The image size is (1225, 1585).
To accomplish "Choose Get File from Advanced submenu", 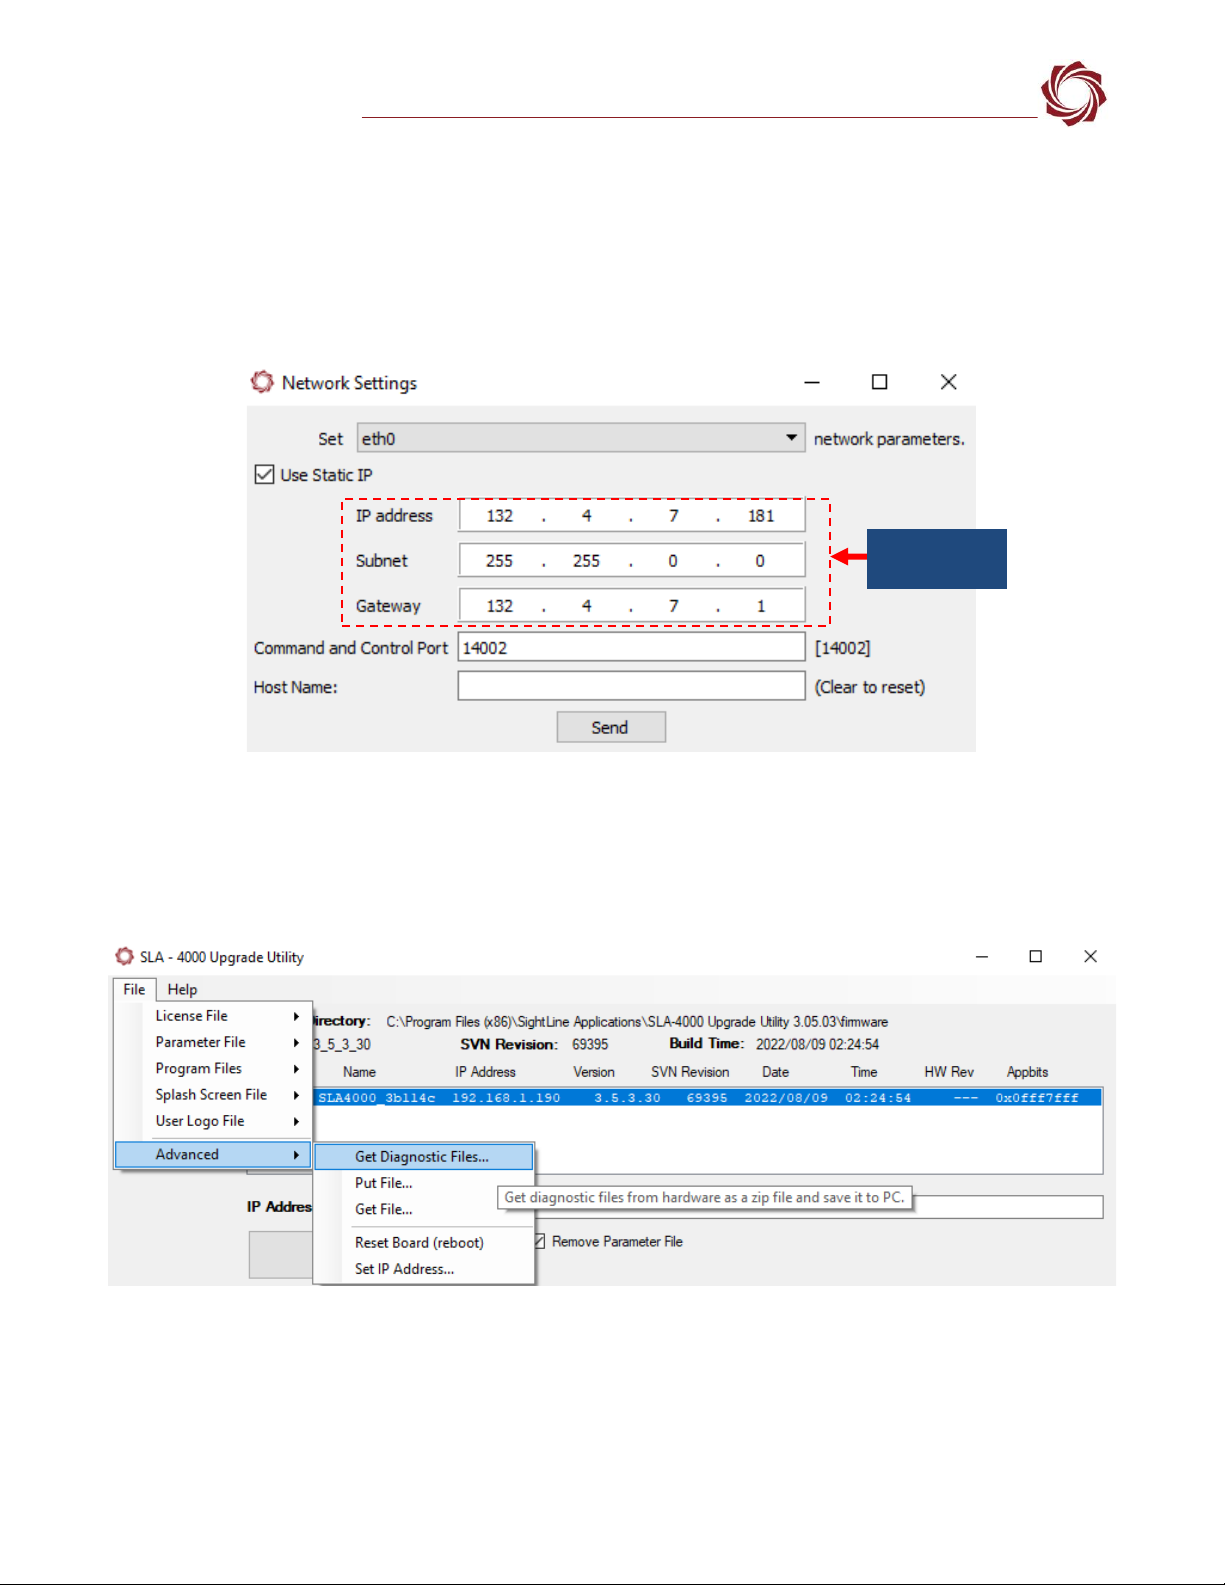I will (424, 1209).
